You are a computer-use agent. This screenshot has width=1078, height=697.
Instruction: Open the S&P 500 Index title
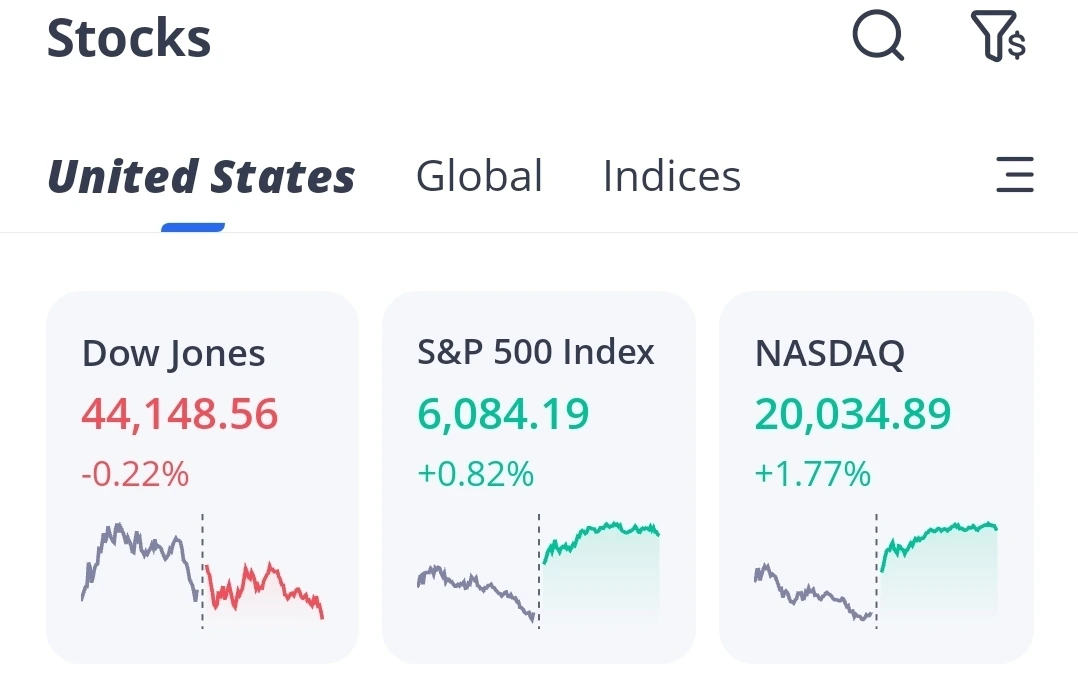coord(536,352)
